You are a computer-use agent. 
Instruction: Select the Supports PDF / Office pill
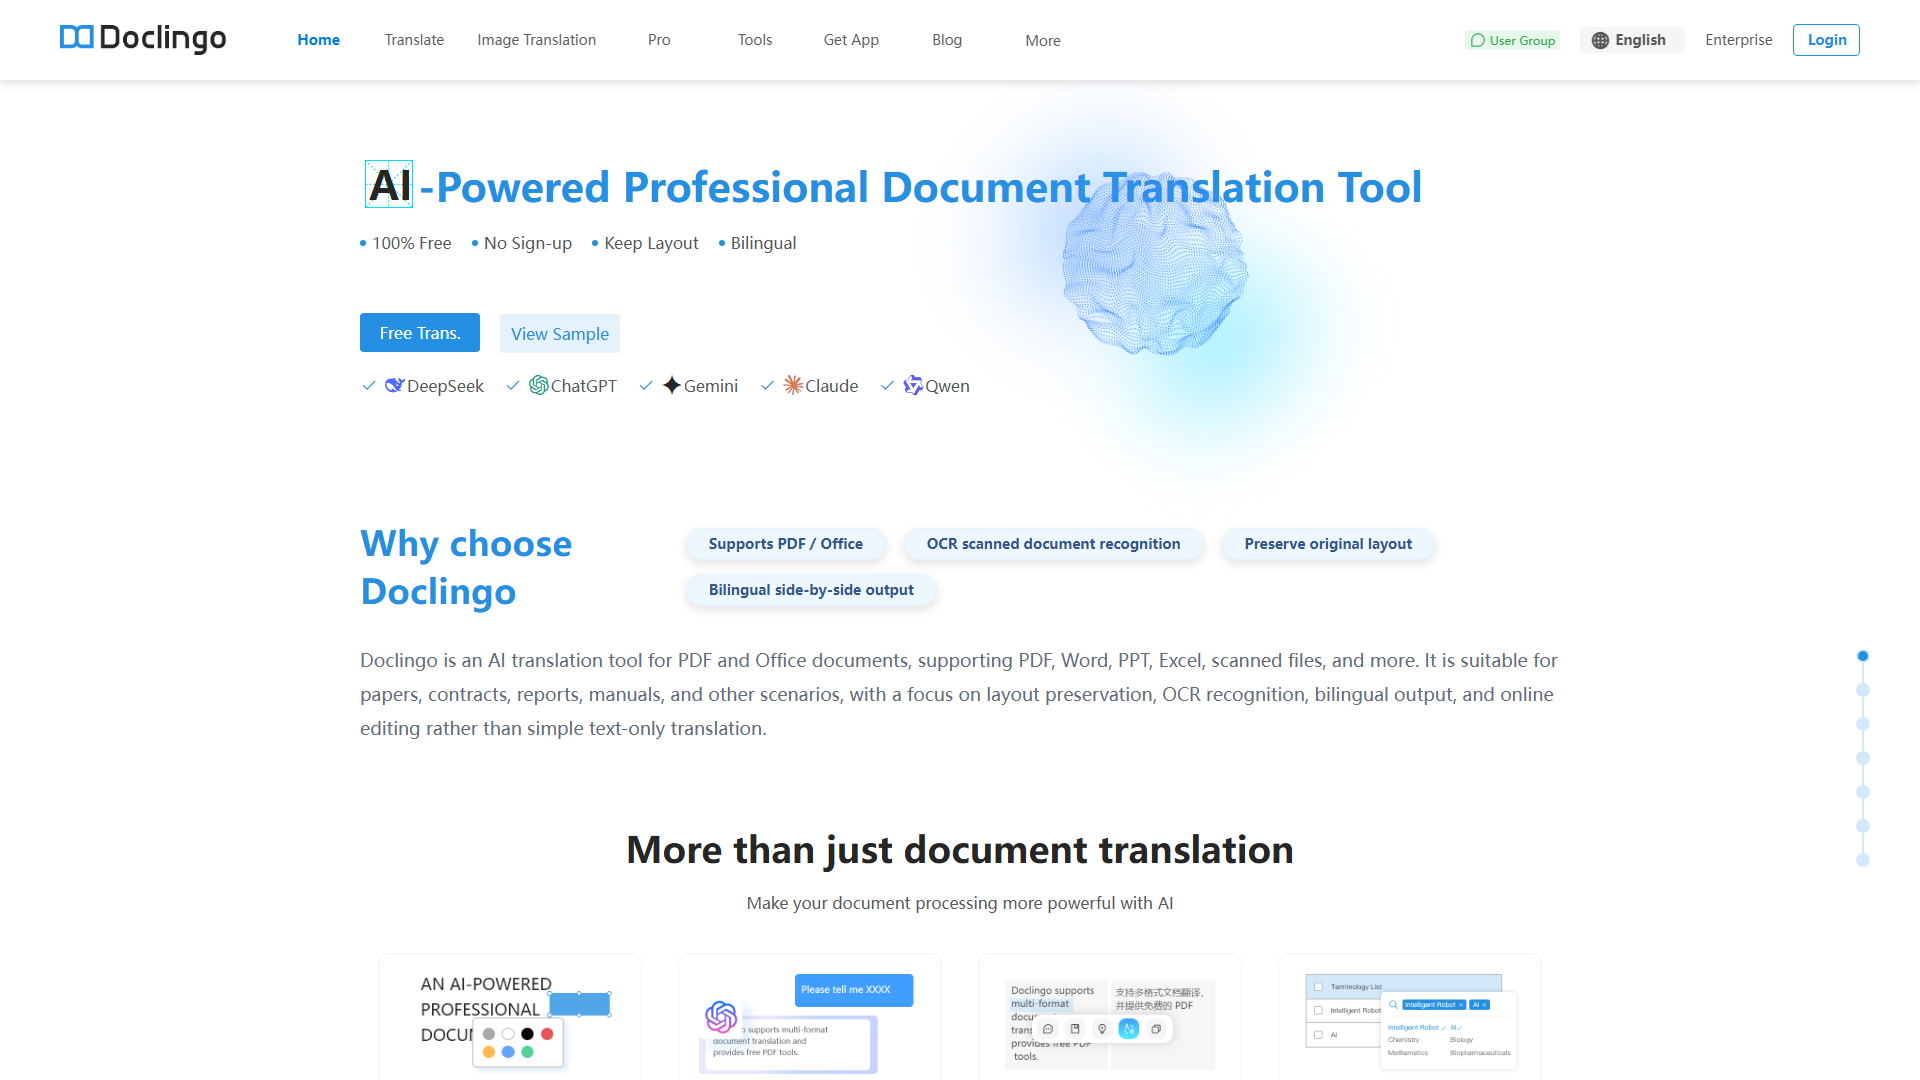pyautogui.click(x=786, y=544)
